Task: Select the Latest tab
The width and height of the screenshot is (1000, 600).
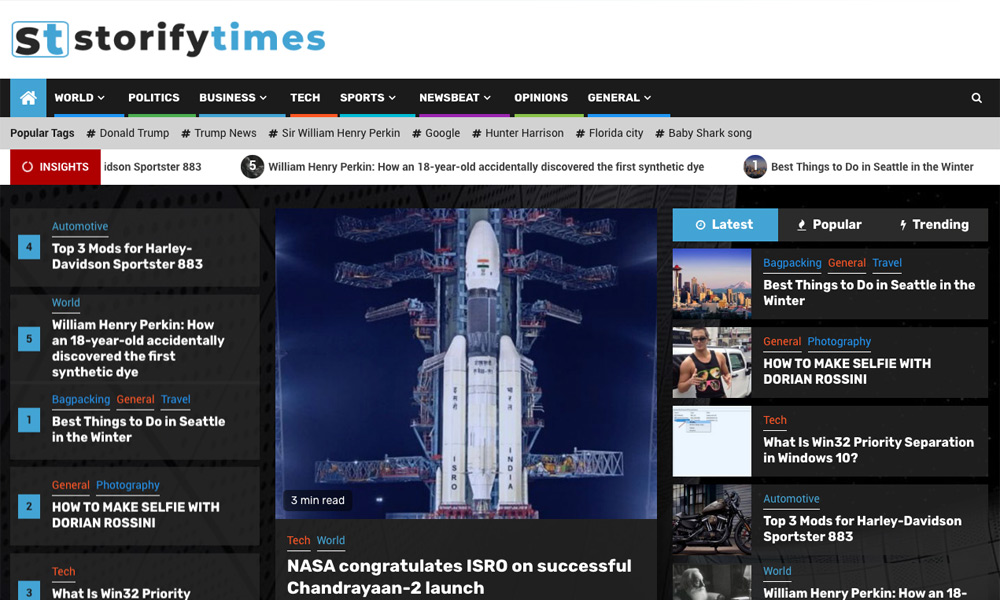Action: (x=724, y=225)
